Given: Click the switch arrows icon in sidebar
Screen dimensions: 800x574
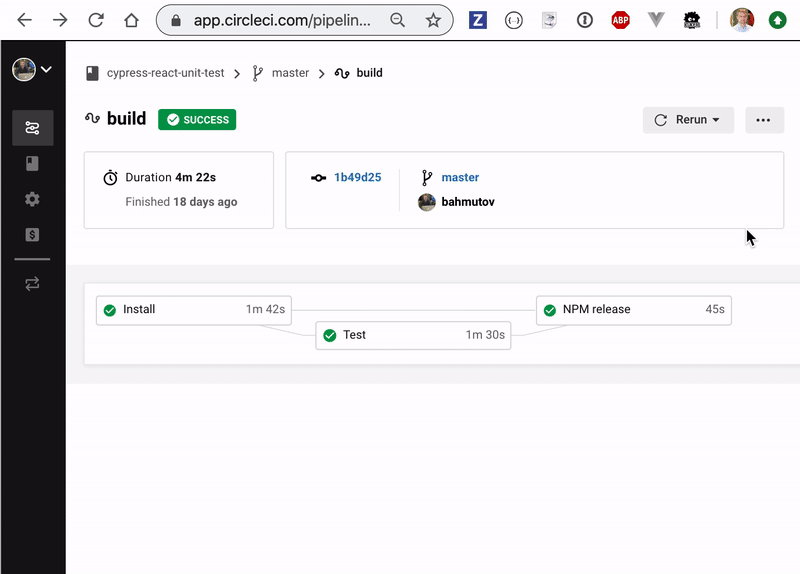Looking at the screenshot, I should (32, 284).
